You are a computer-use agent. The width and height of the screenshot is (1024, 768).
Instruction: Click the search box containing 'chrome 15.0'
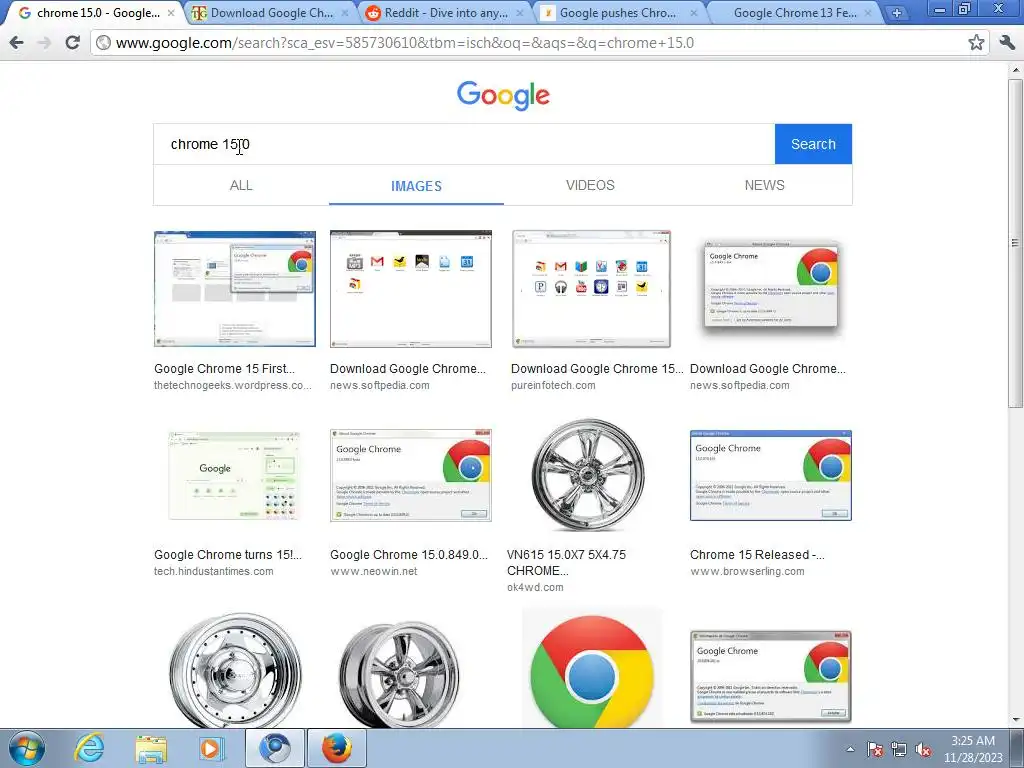[464, 144]
